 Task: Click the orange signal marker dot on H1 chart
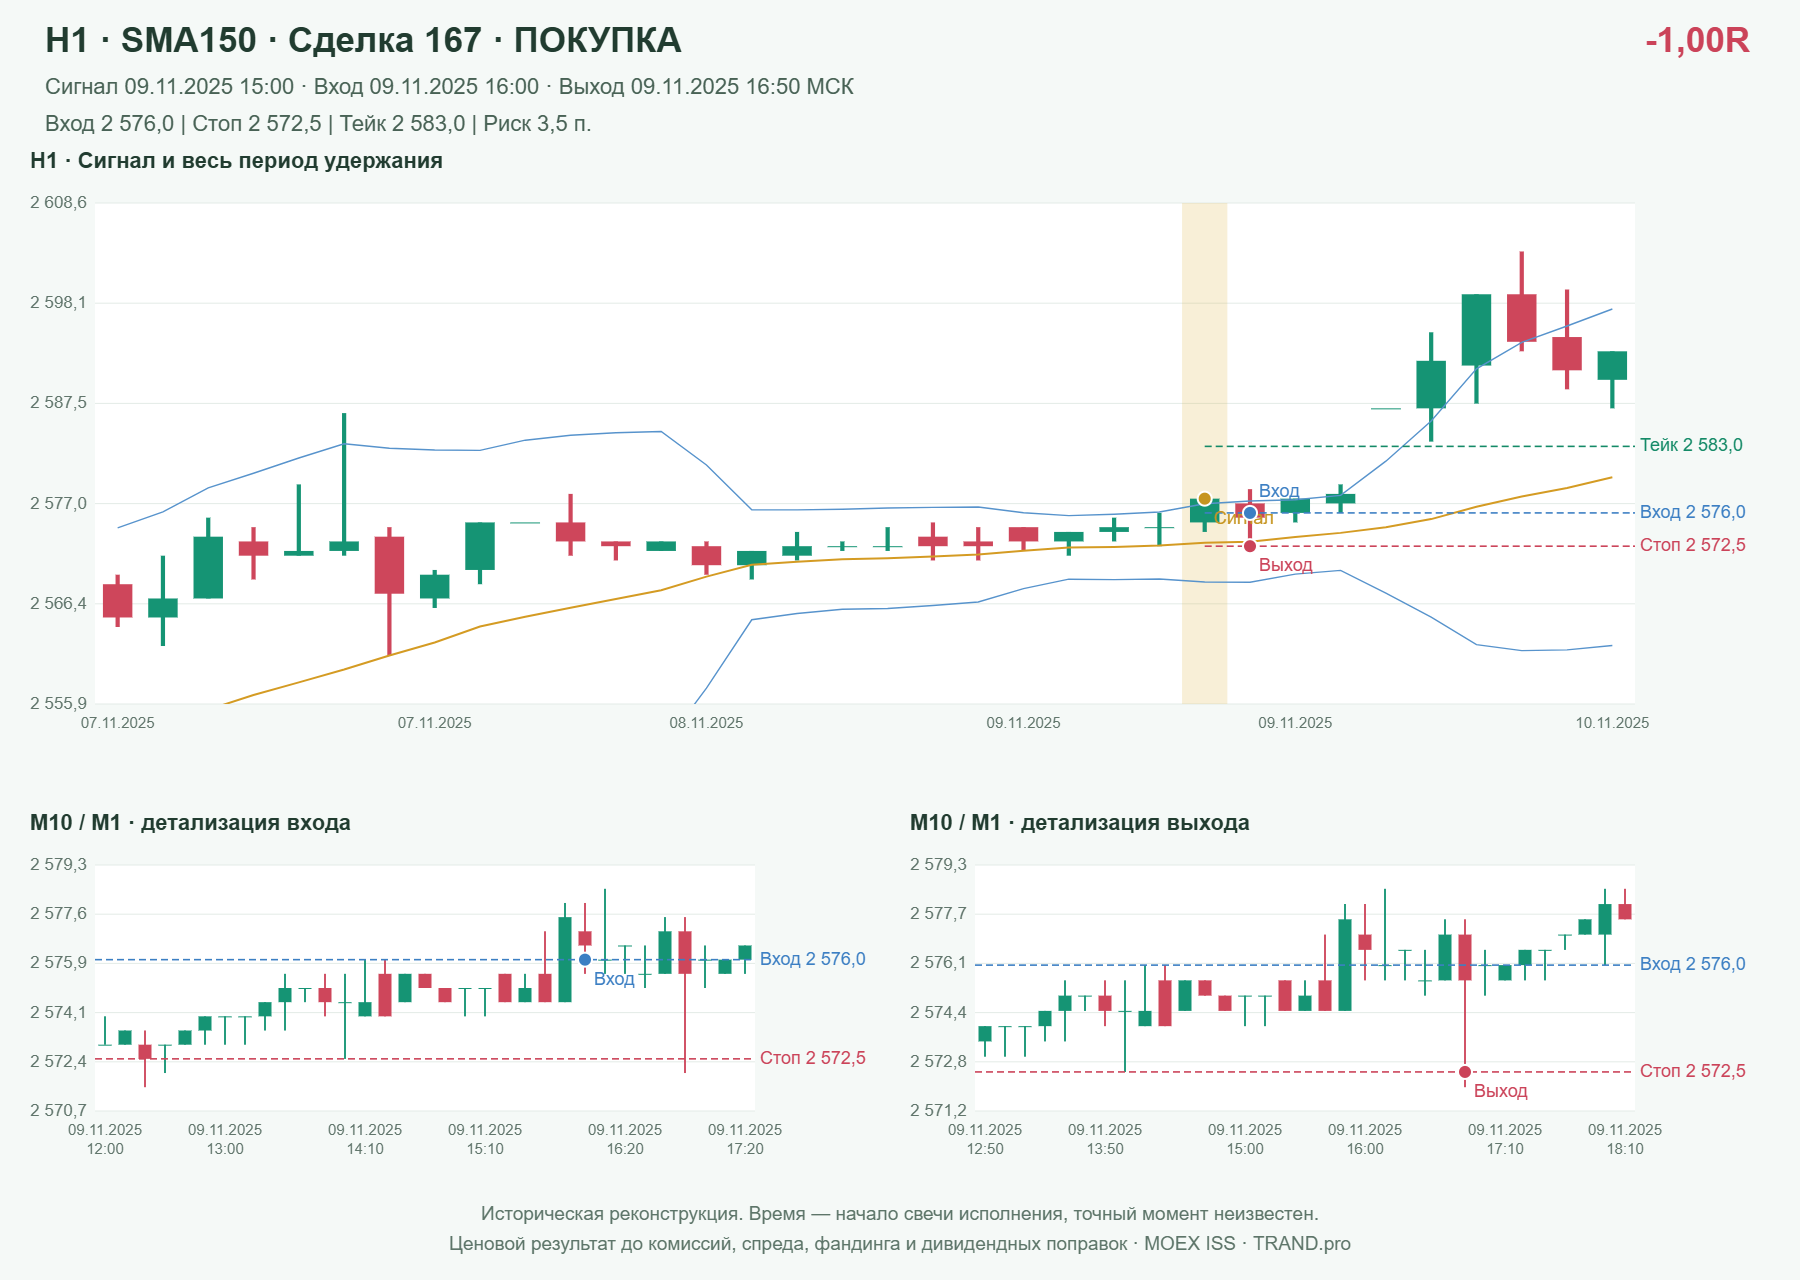click(1204, 499)
